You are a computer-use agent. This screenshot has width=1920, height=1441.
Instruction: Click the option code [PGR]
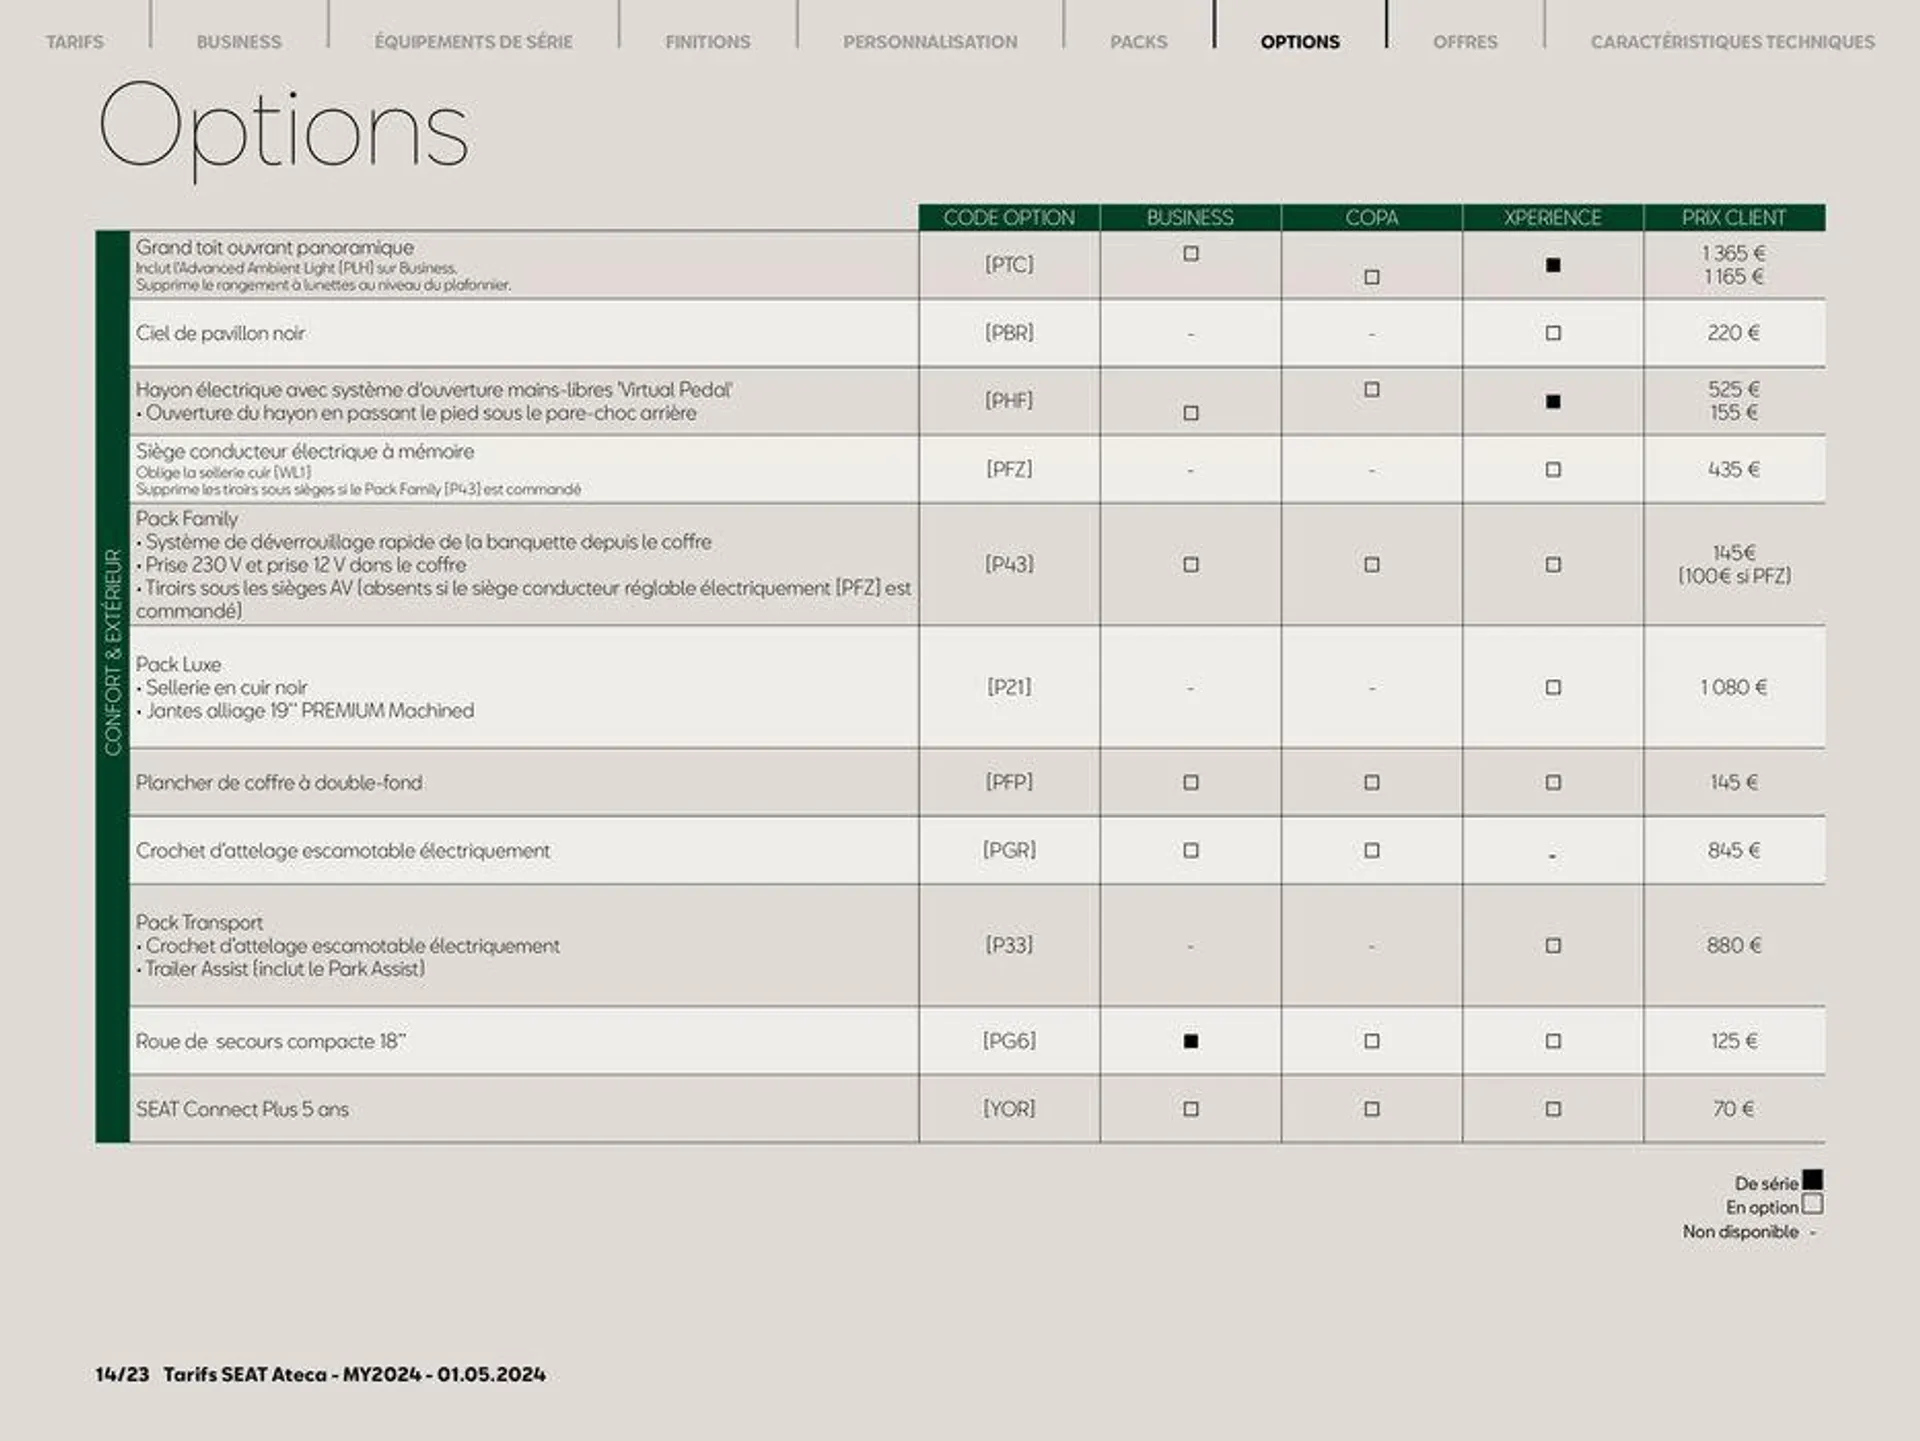(x=1010, y=850)
